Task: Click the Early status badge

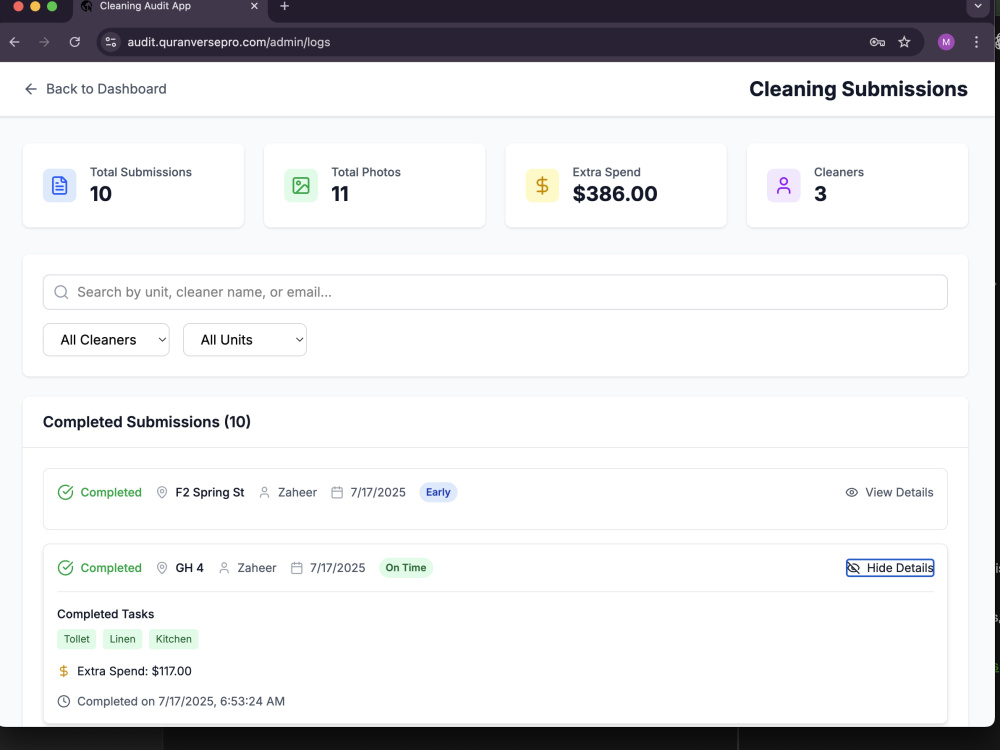Action: point(438,492)
